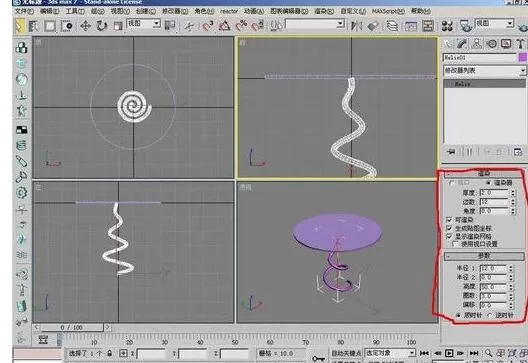Switch to the Modify command panel tab

click(x=462, y=44)
